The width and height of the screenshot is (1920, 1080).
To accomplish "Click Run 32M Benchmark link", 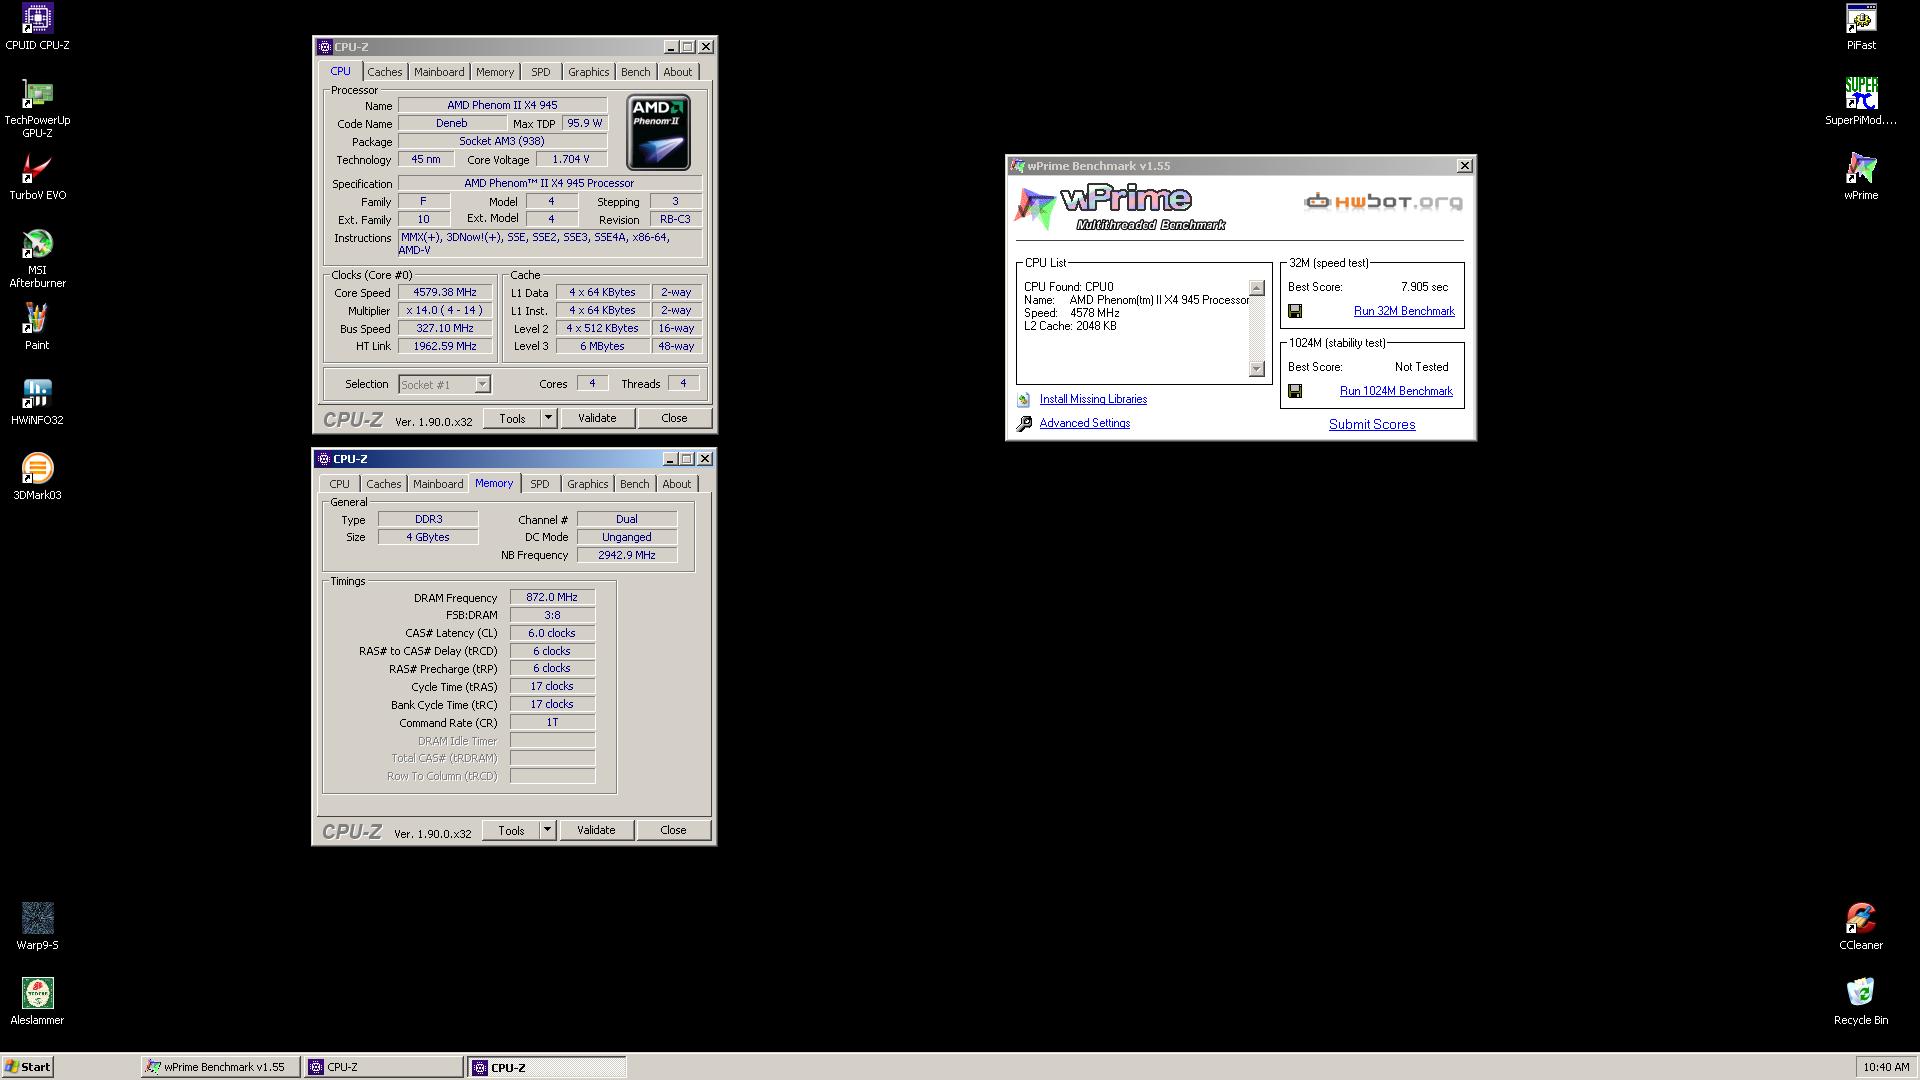I will point(1404,311).
